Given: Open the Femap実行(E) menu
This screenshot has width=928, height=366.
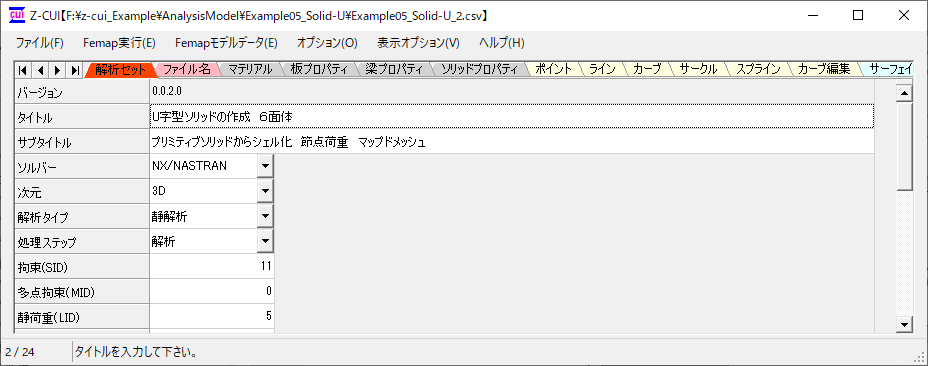Looking at the screenshot, I should coord(120,43).
